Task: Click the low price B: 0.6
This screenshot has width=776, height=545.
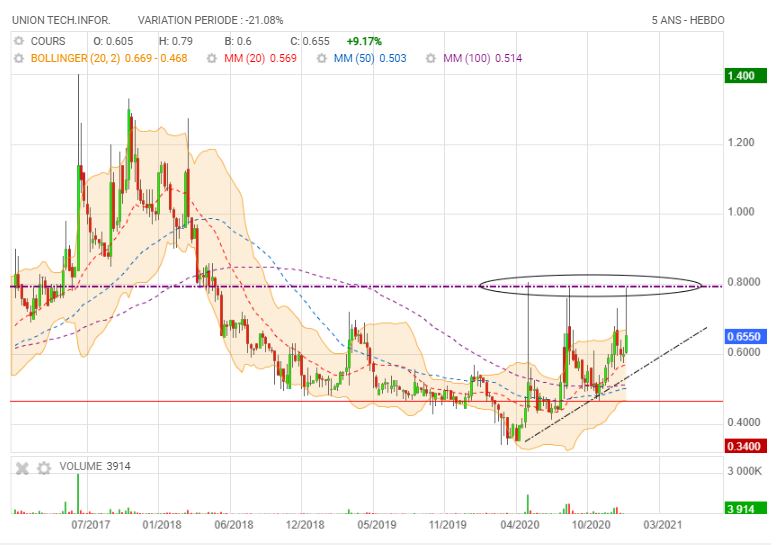Action: (x=238, y=41)
